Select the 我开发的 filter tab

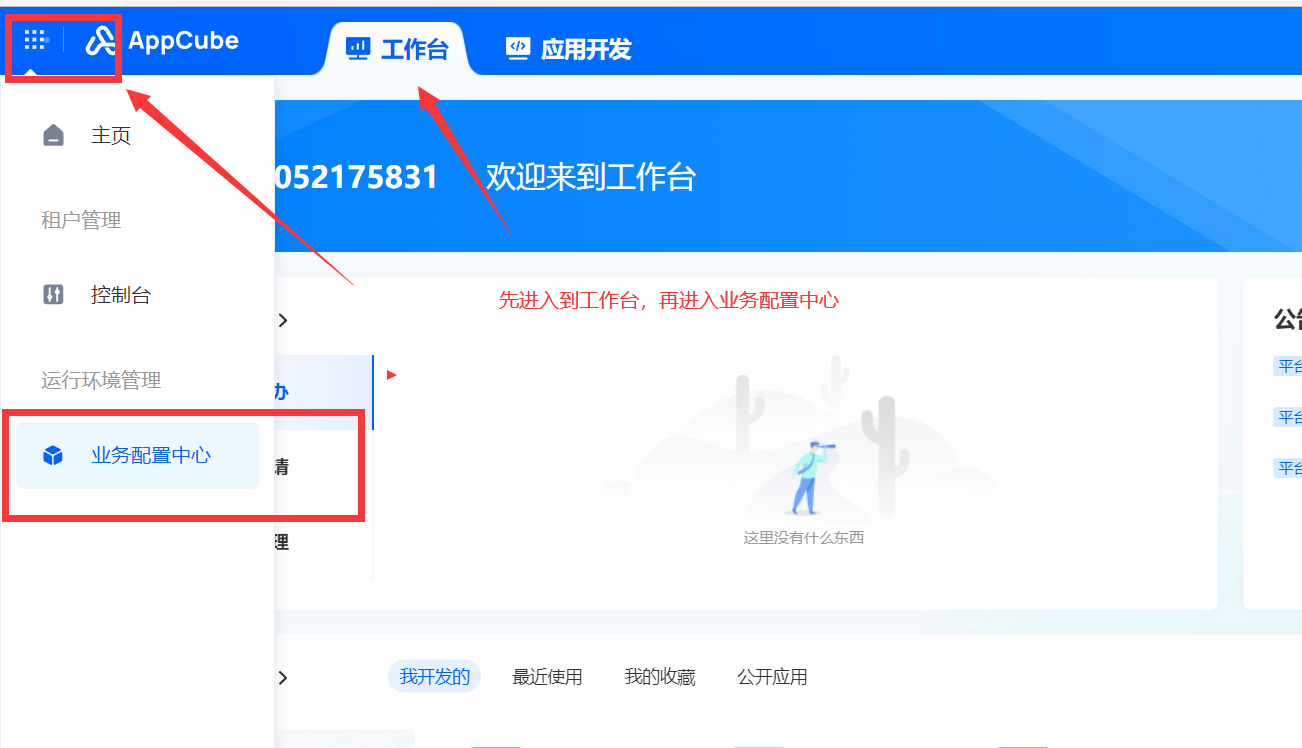pyautogui.click(x=434, y=677)
